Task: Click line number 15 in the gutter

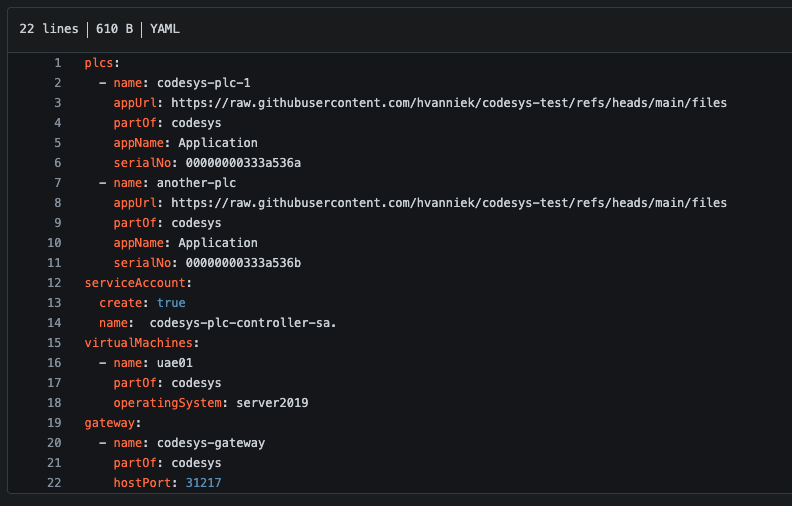Action: coord(54,343)
